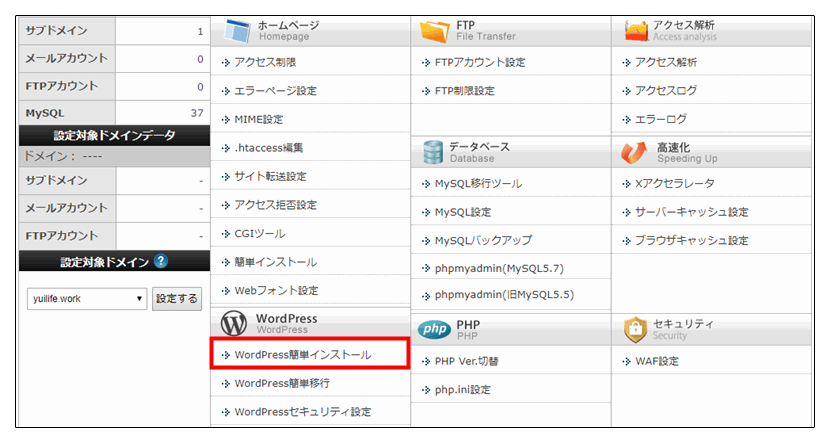Open .htaccess編集 link
Screen dimensions: 830x443
pyautogui.click(x=269, y=148)
